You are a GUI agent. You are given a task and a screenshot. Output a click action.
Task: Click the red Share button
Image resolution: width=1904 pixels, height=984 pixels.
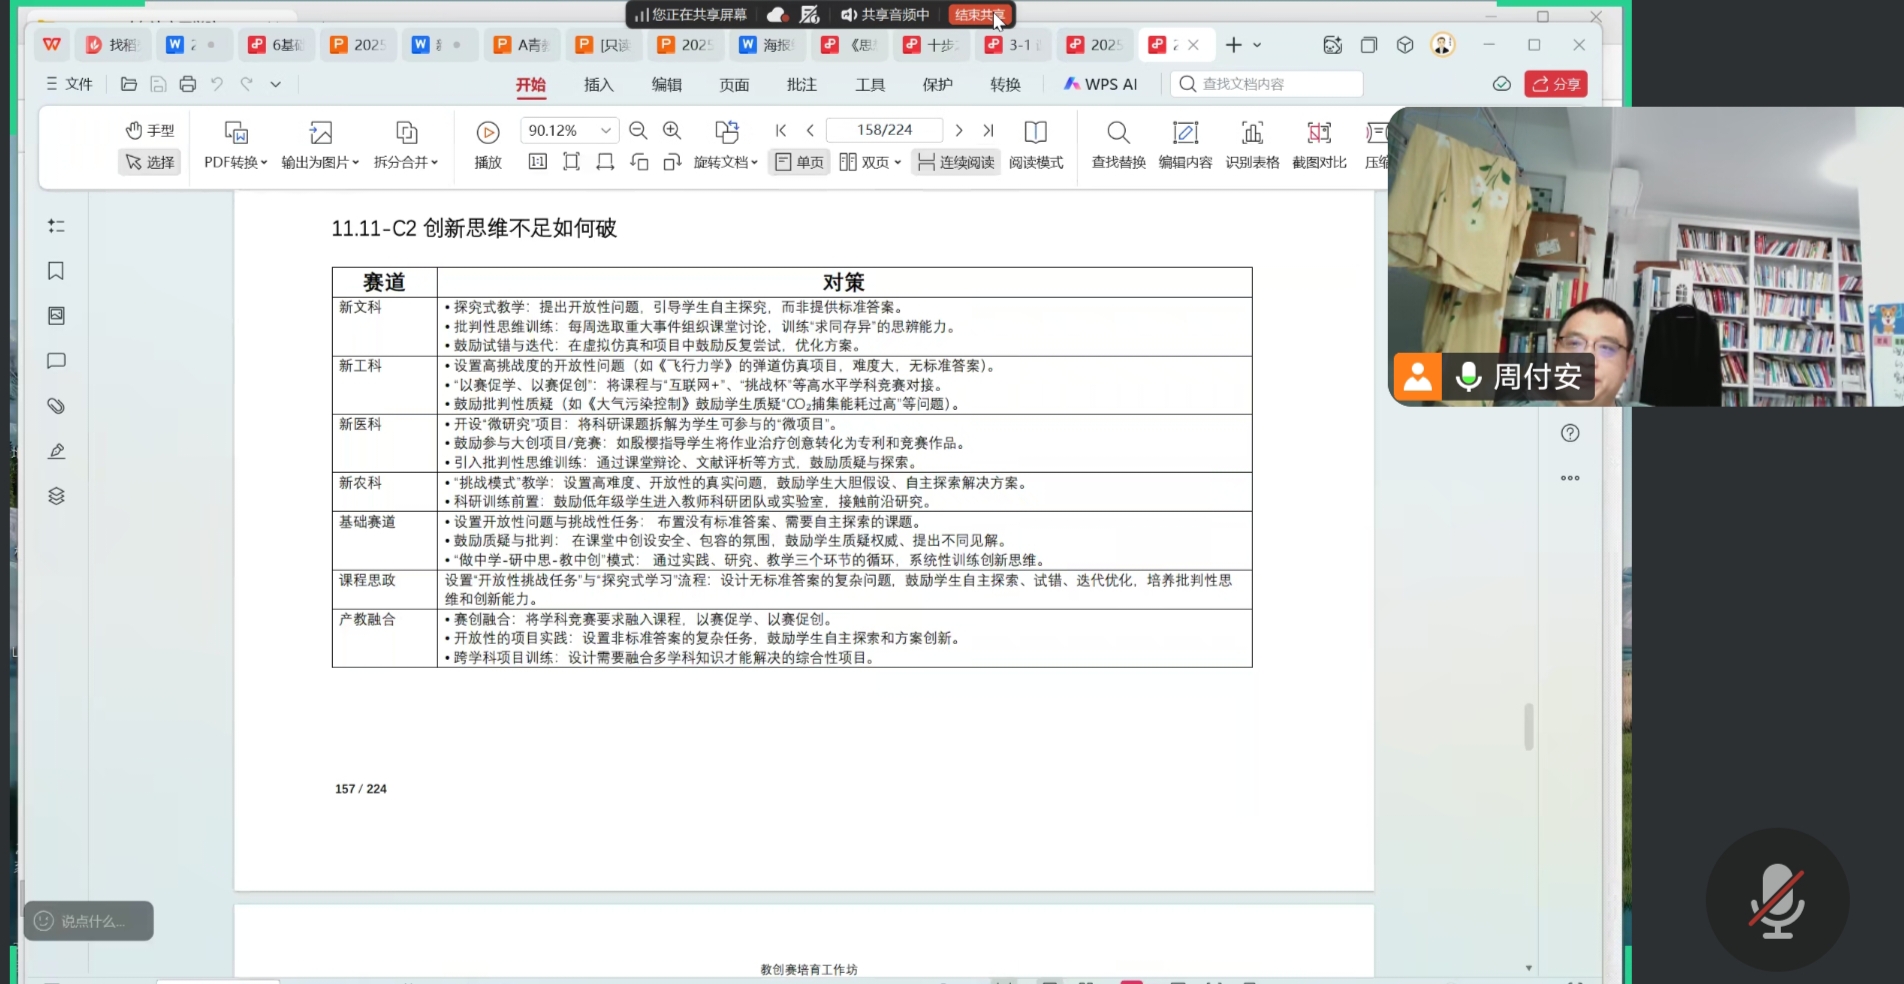1556,84
